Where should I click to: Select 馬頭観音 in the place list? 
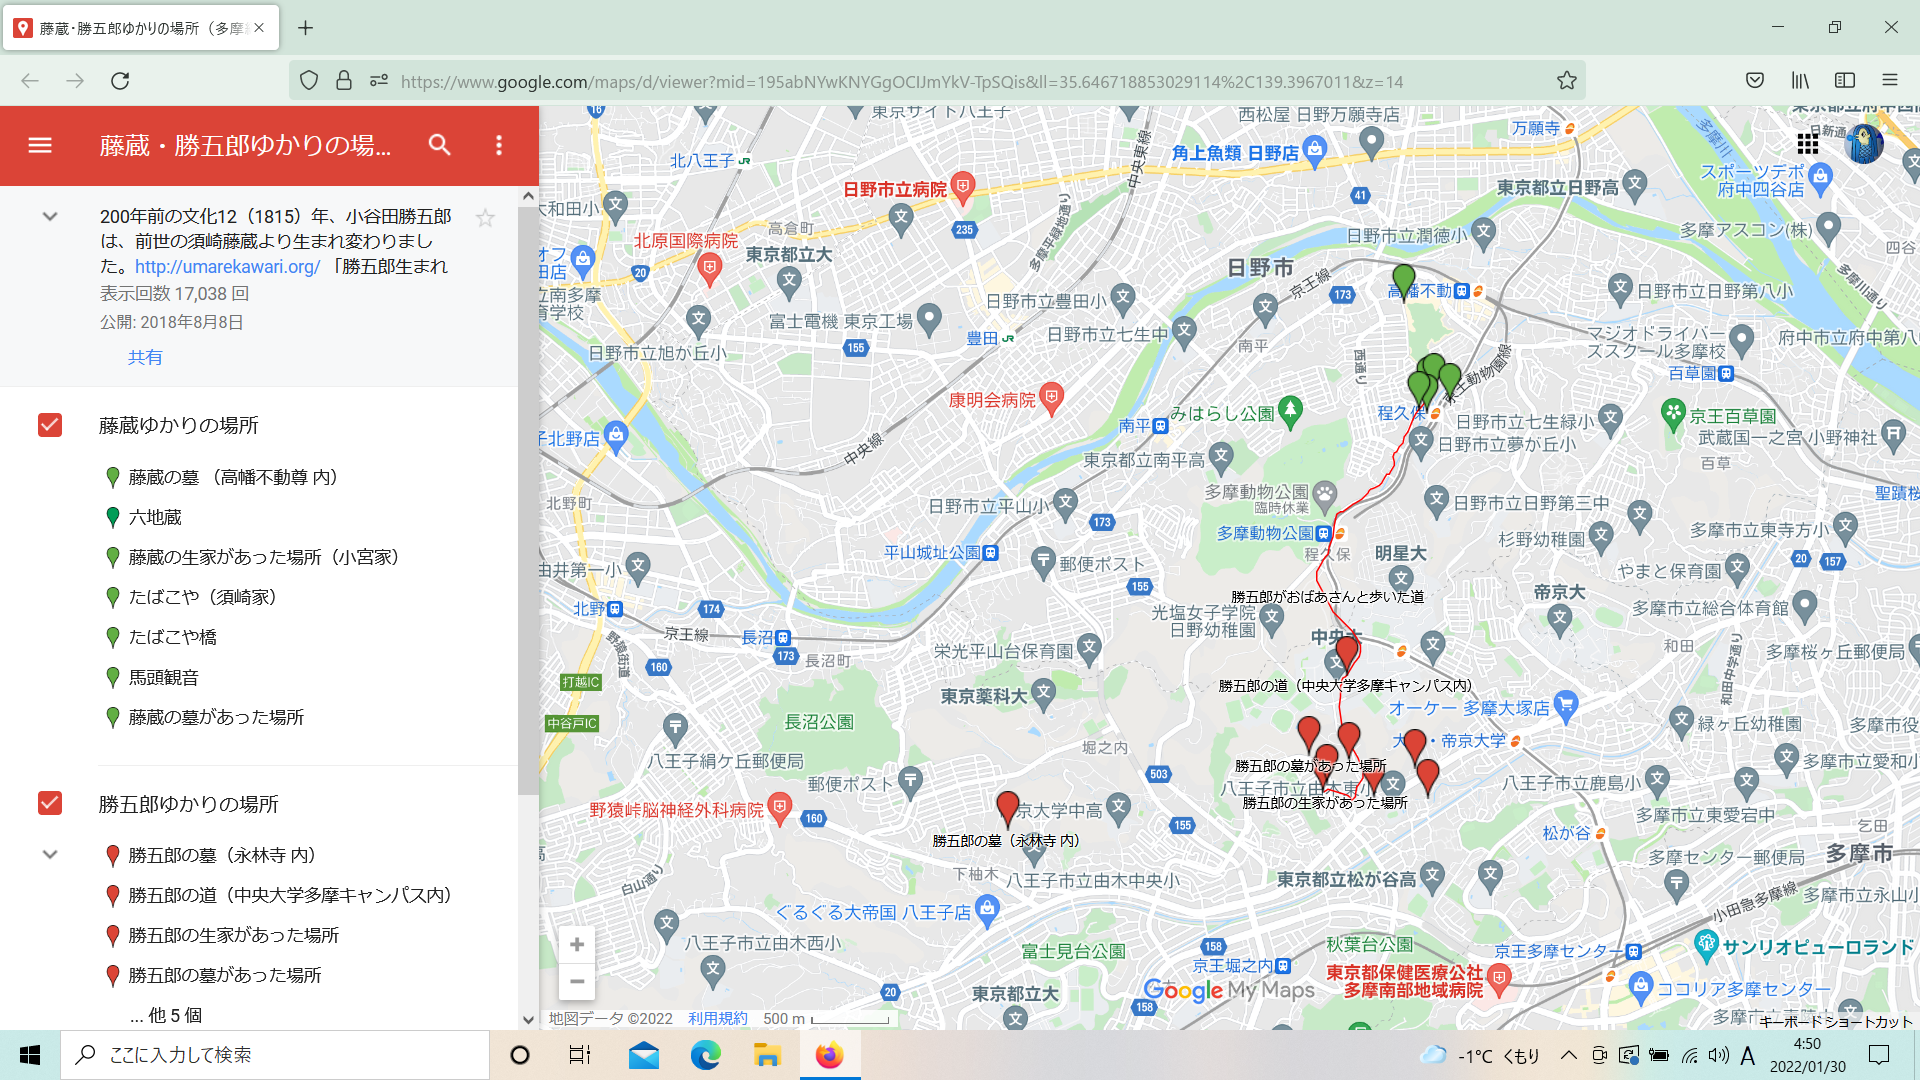coord(163,677)
